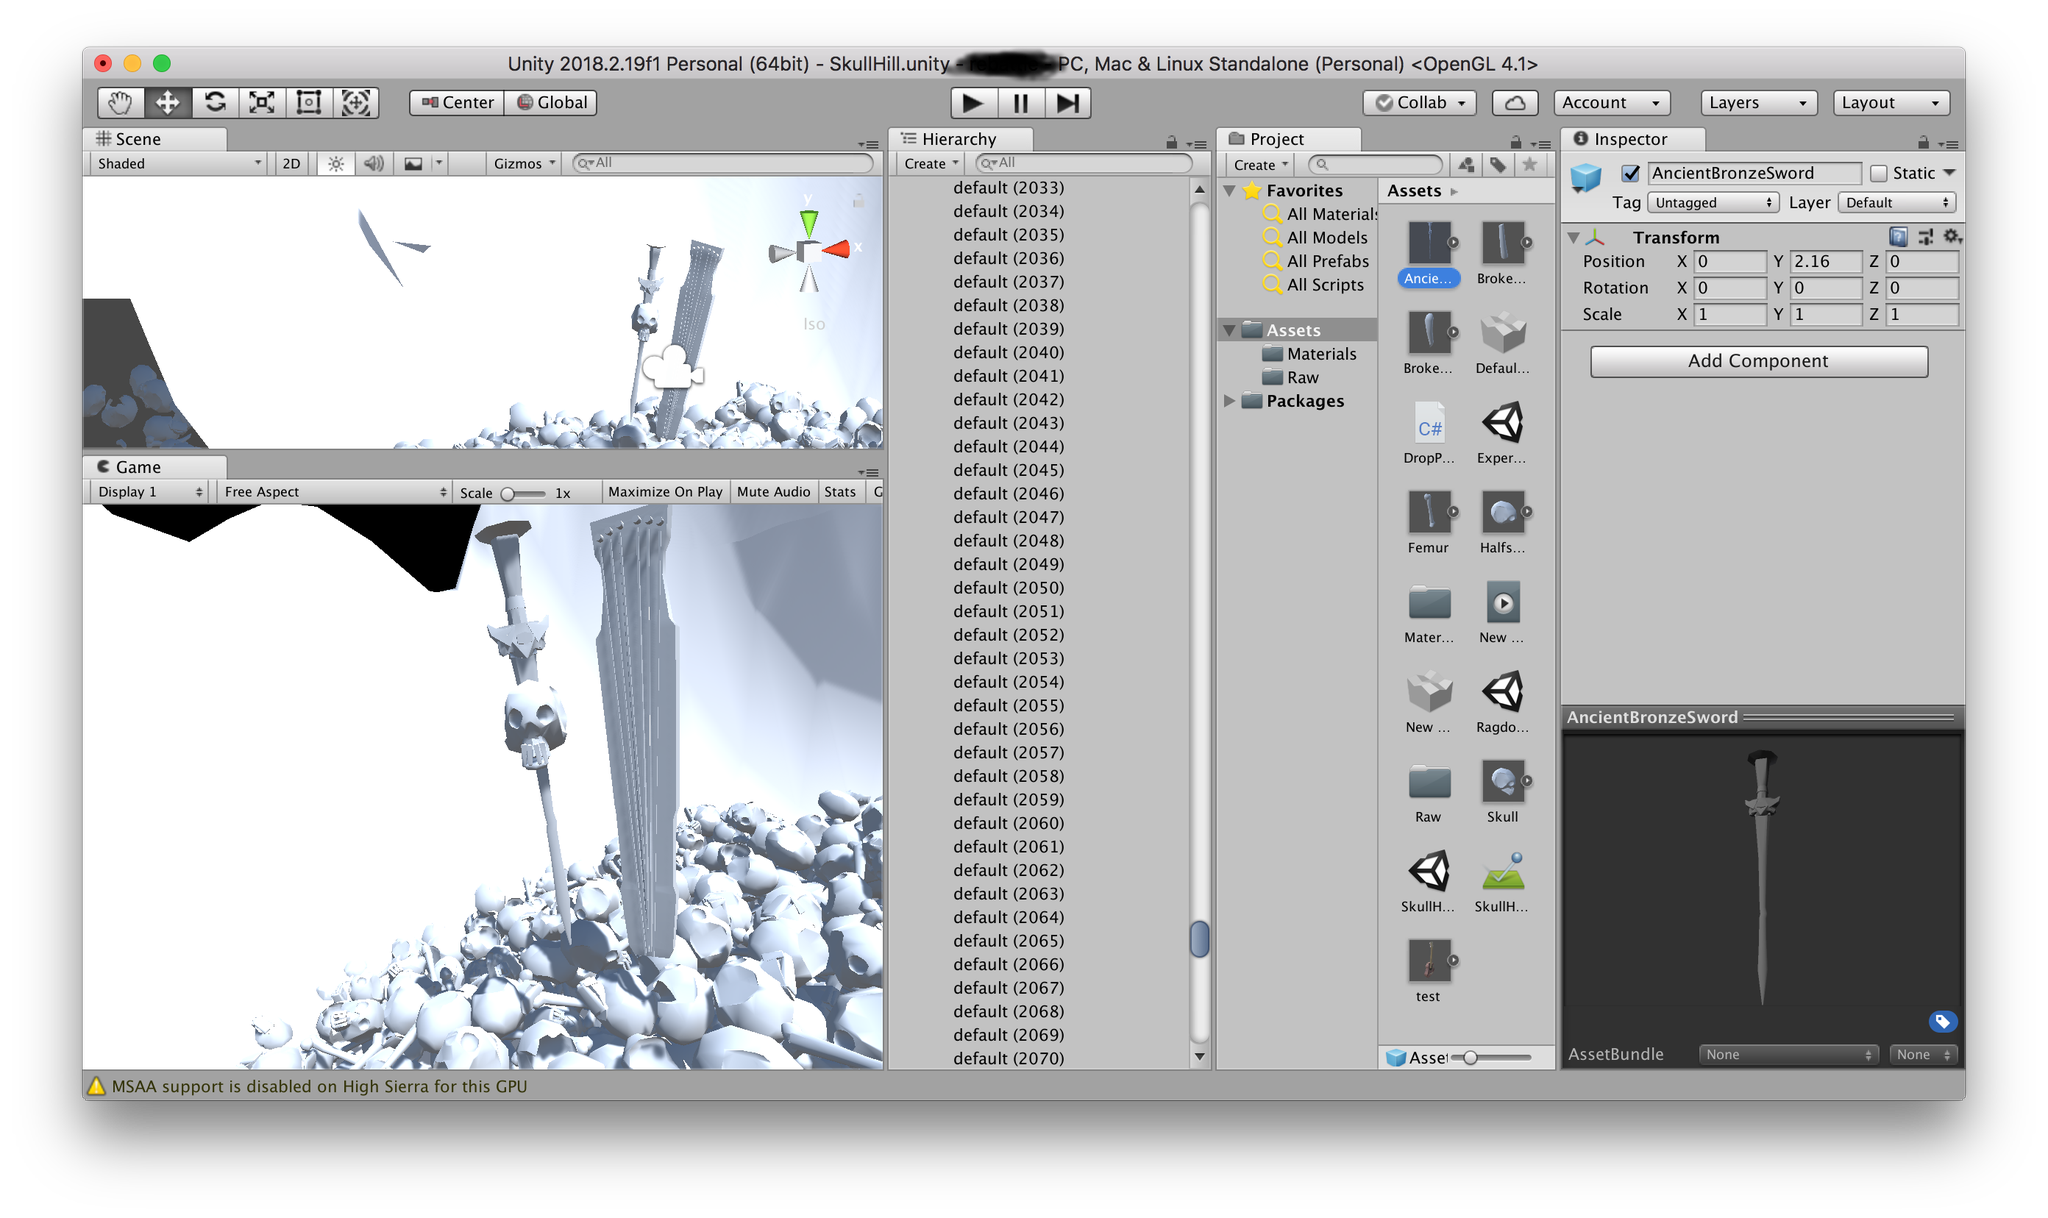Click Maximize On Play button
This screenshot has height=1218, width=2048.
665,492
